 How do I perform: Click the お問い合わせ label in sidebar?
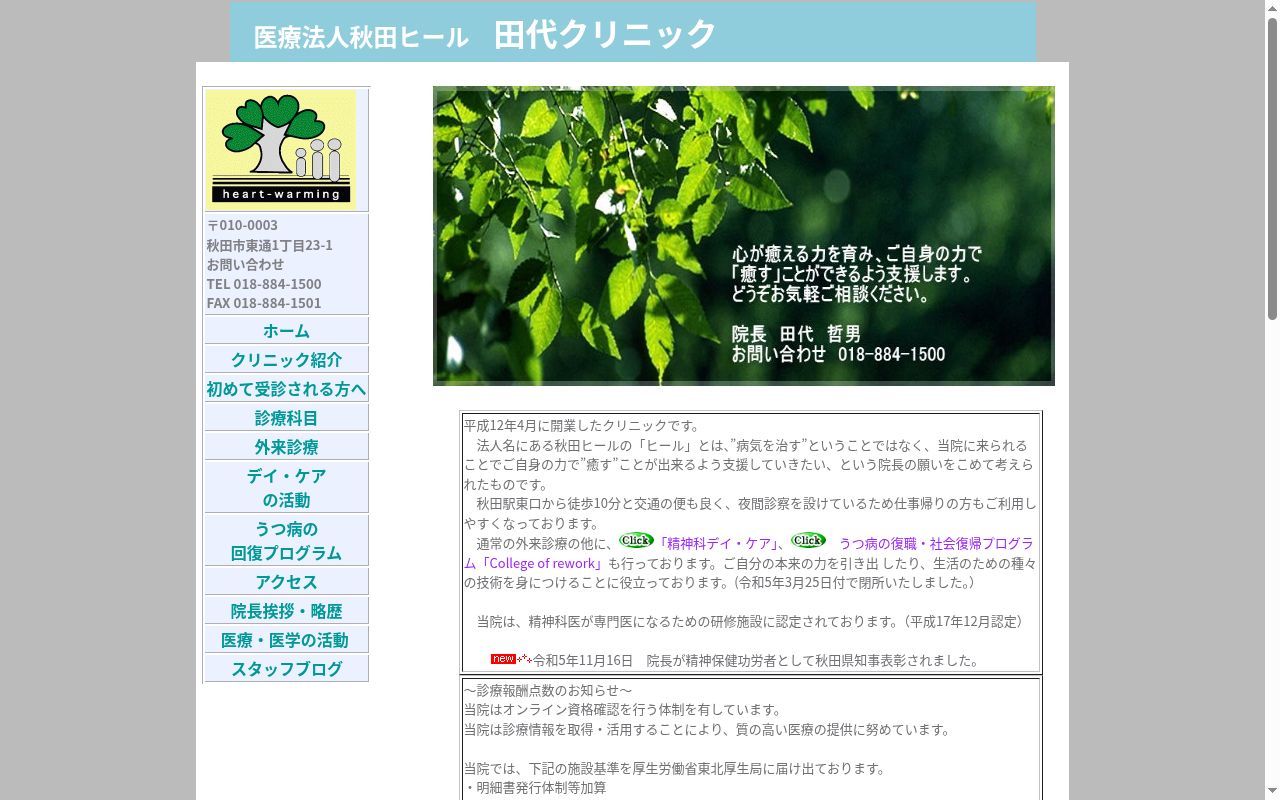coord(245,264)
